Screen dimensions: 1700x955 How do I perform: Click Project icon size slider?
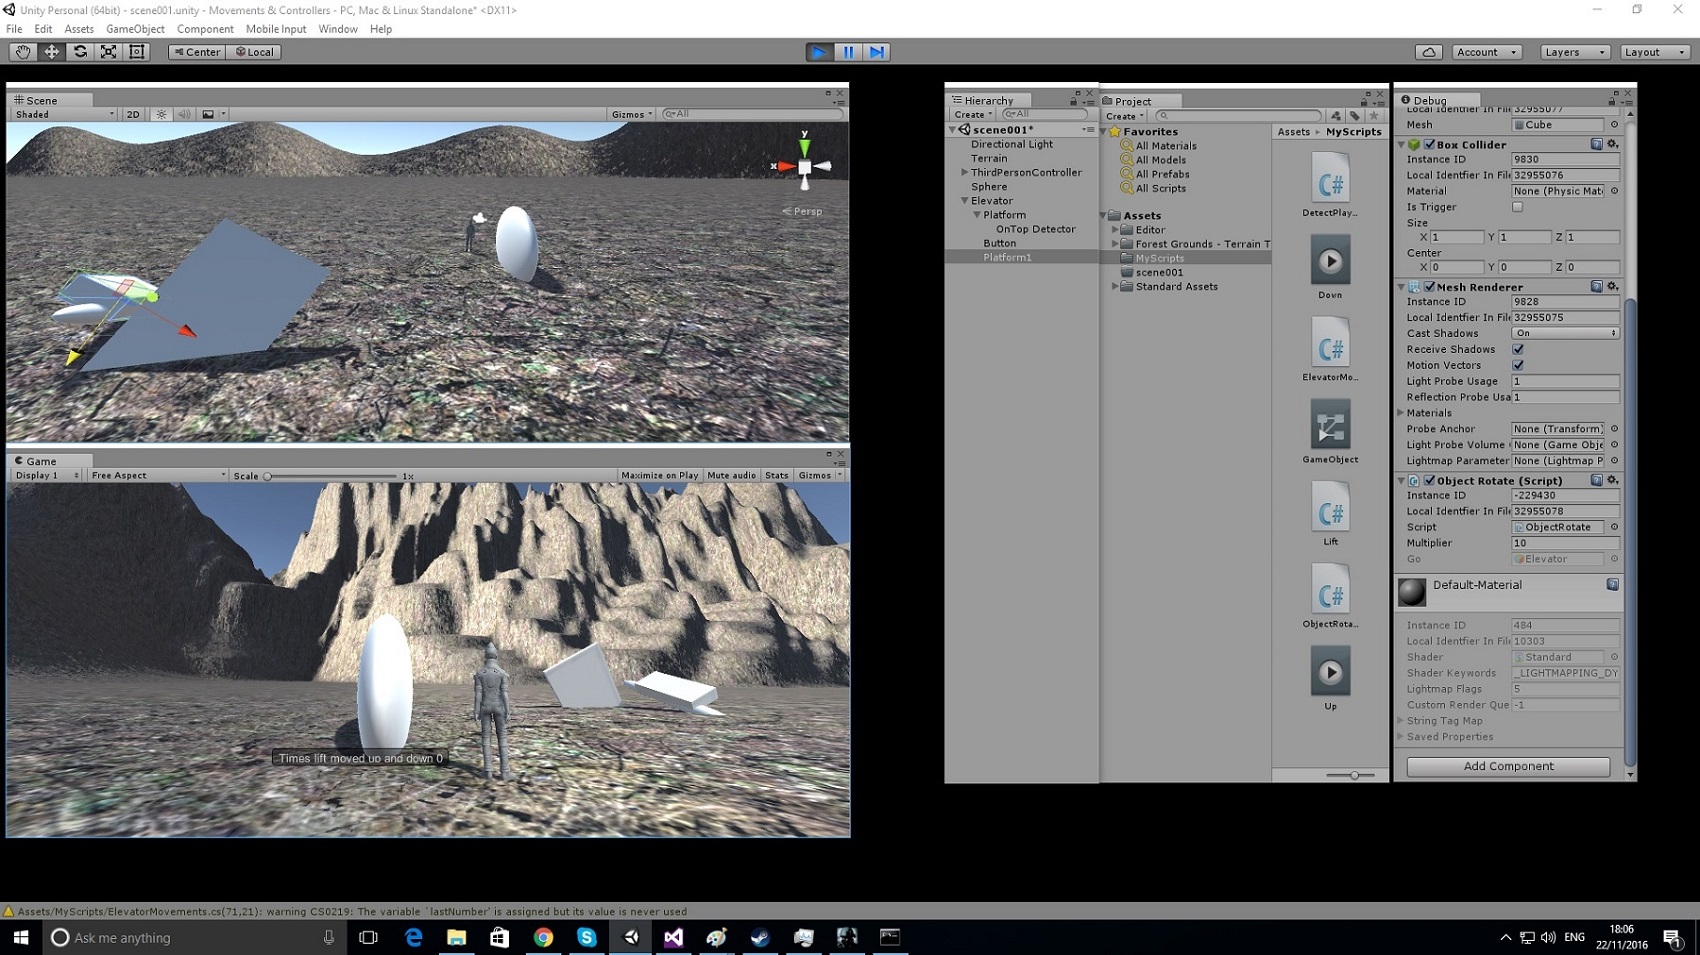coord(1350,775)
